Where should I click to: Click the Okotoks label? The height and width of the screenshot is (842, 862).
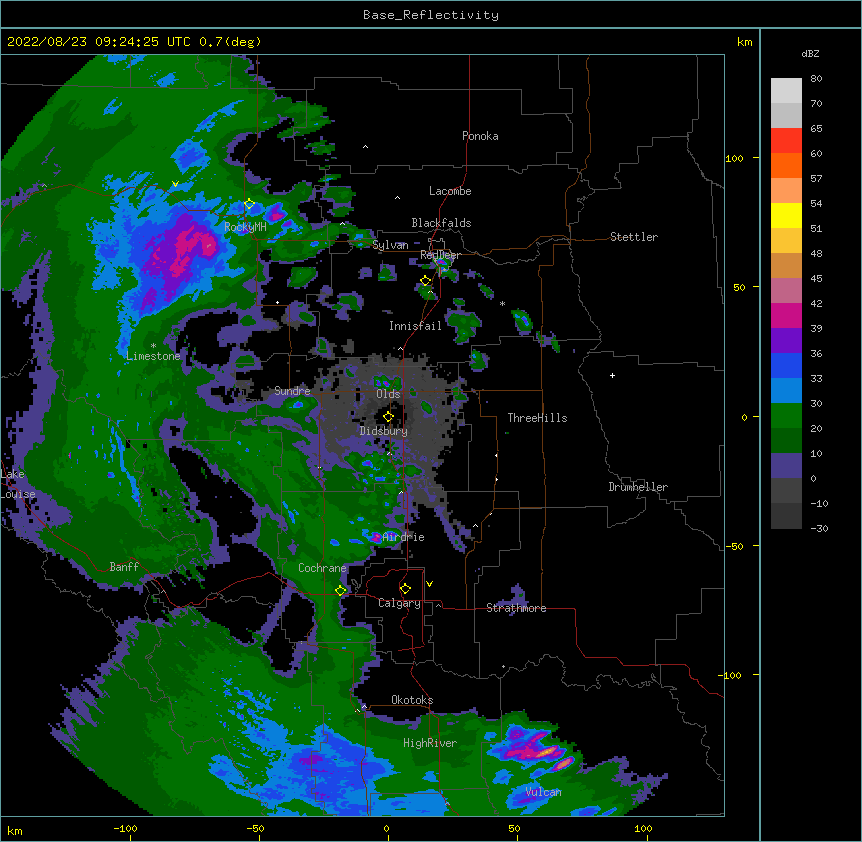coord(412,700)
